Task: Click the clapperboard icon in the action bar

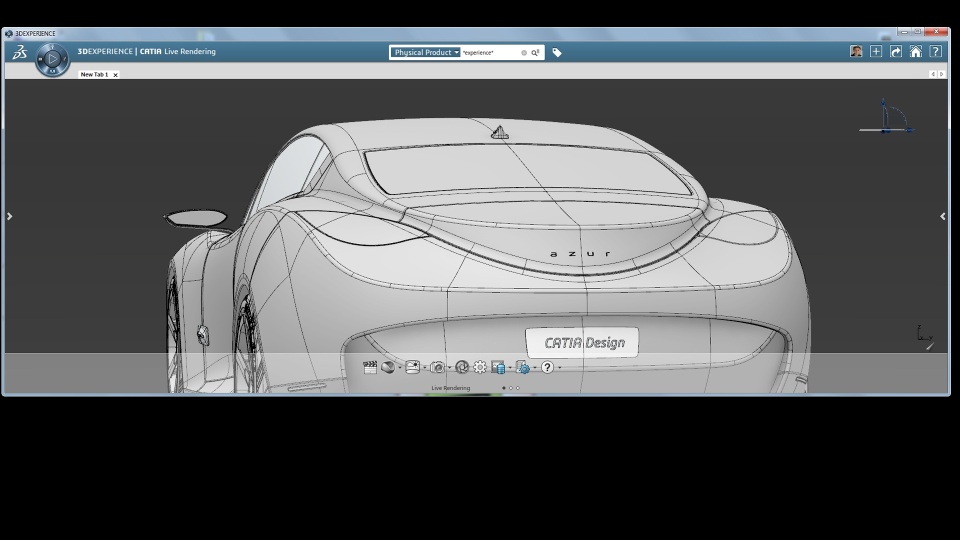Action: tap(370, 367)
